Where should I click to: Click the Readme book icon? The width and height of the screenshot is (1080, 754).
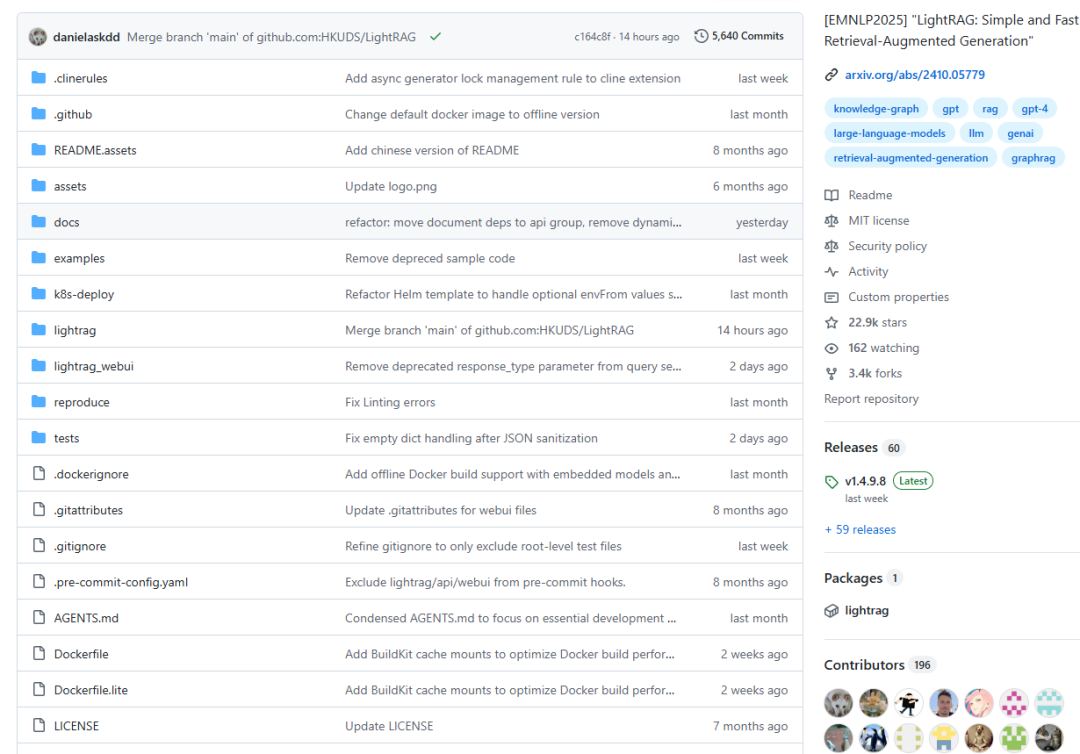(x=831, y=195)
